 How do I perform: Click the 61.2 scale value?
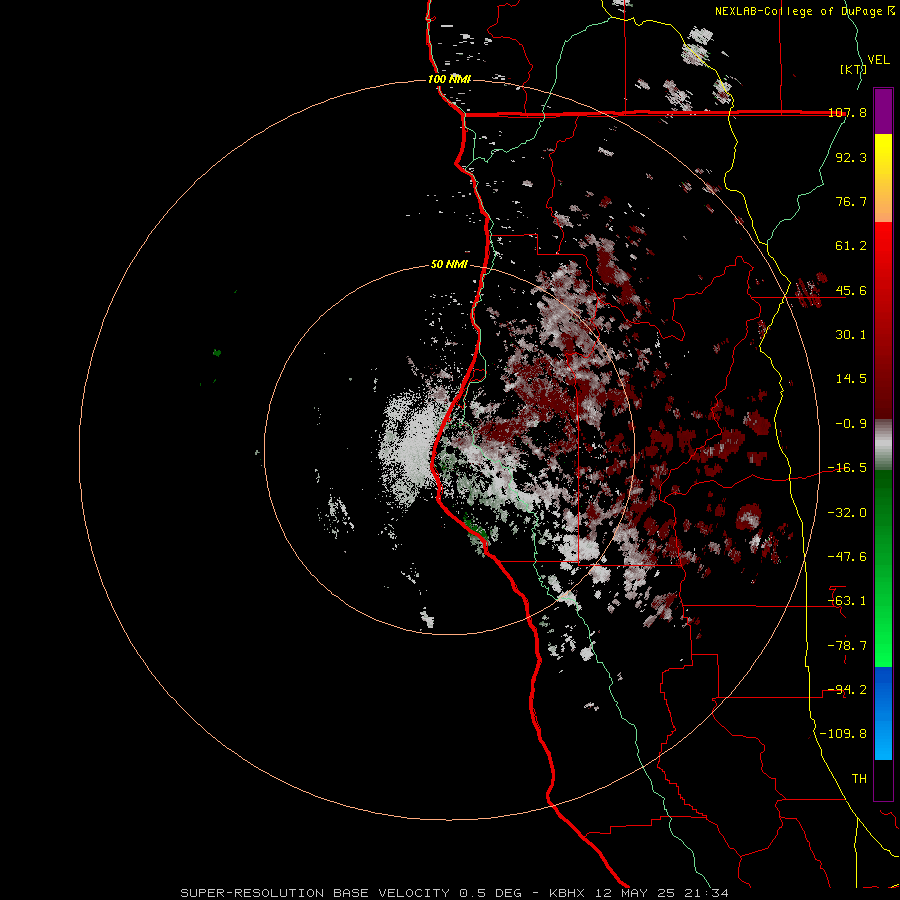[851, 246]
